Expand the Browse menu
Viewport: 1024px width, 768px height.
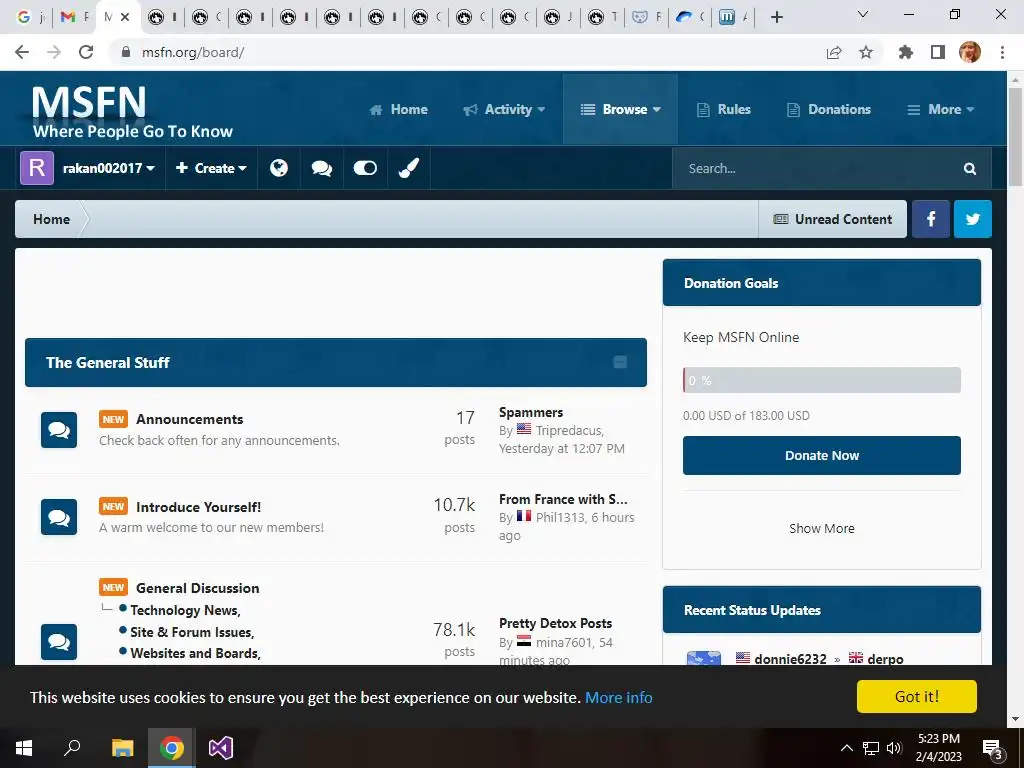[x=620, y=110]
